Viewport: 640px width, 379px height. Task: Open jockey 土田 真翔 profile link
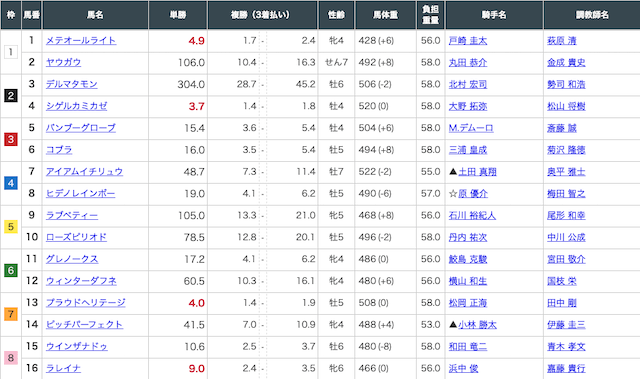point(477,172)
